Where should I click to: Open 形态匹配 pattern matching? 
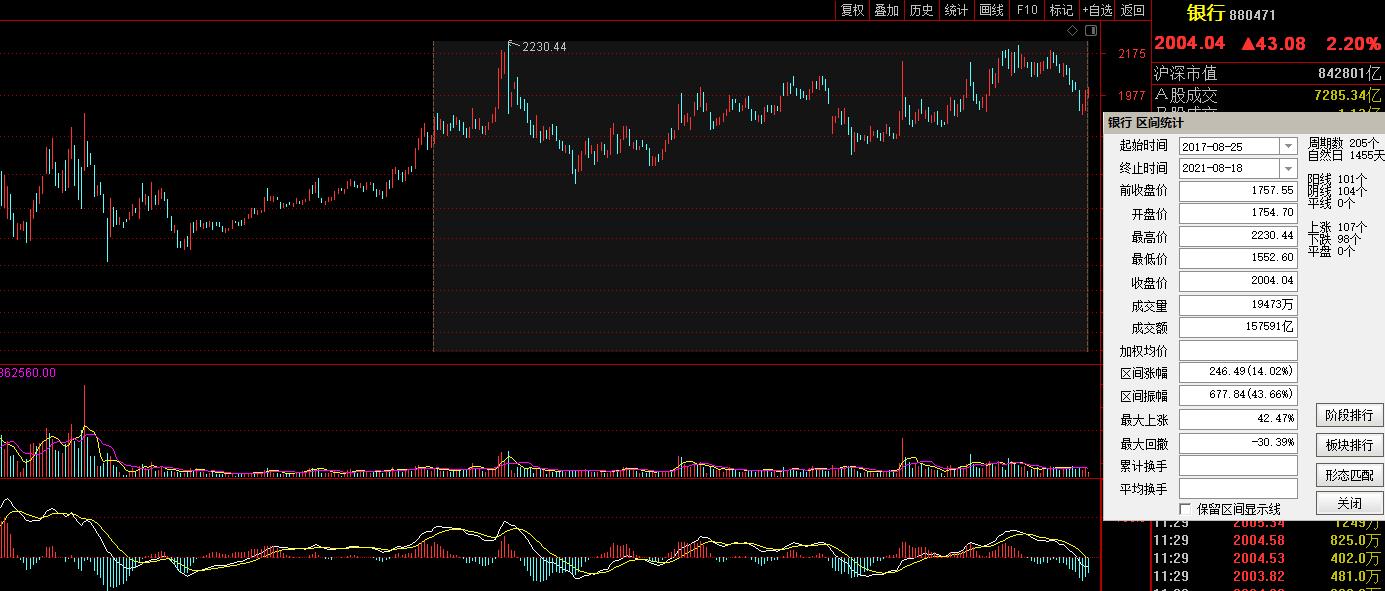tap(1349, 475)
